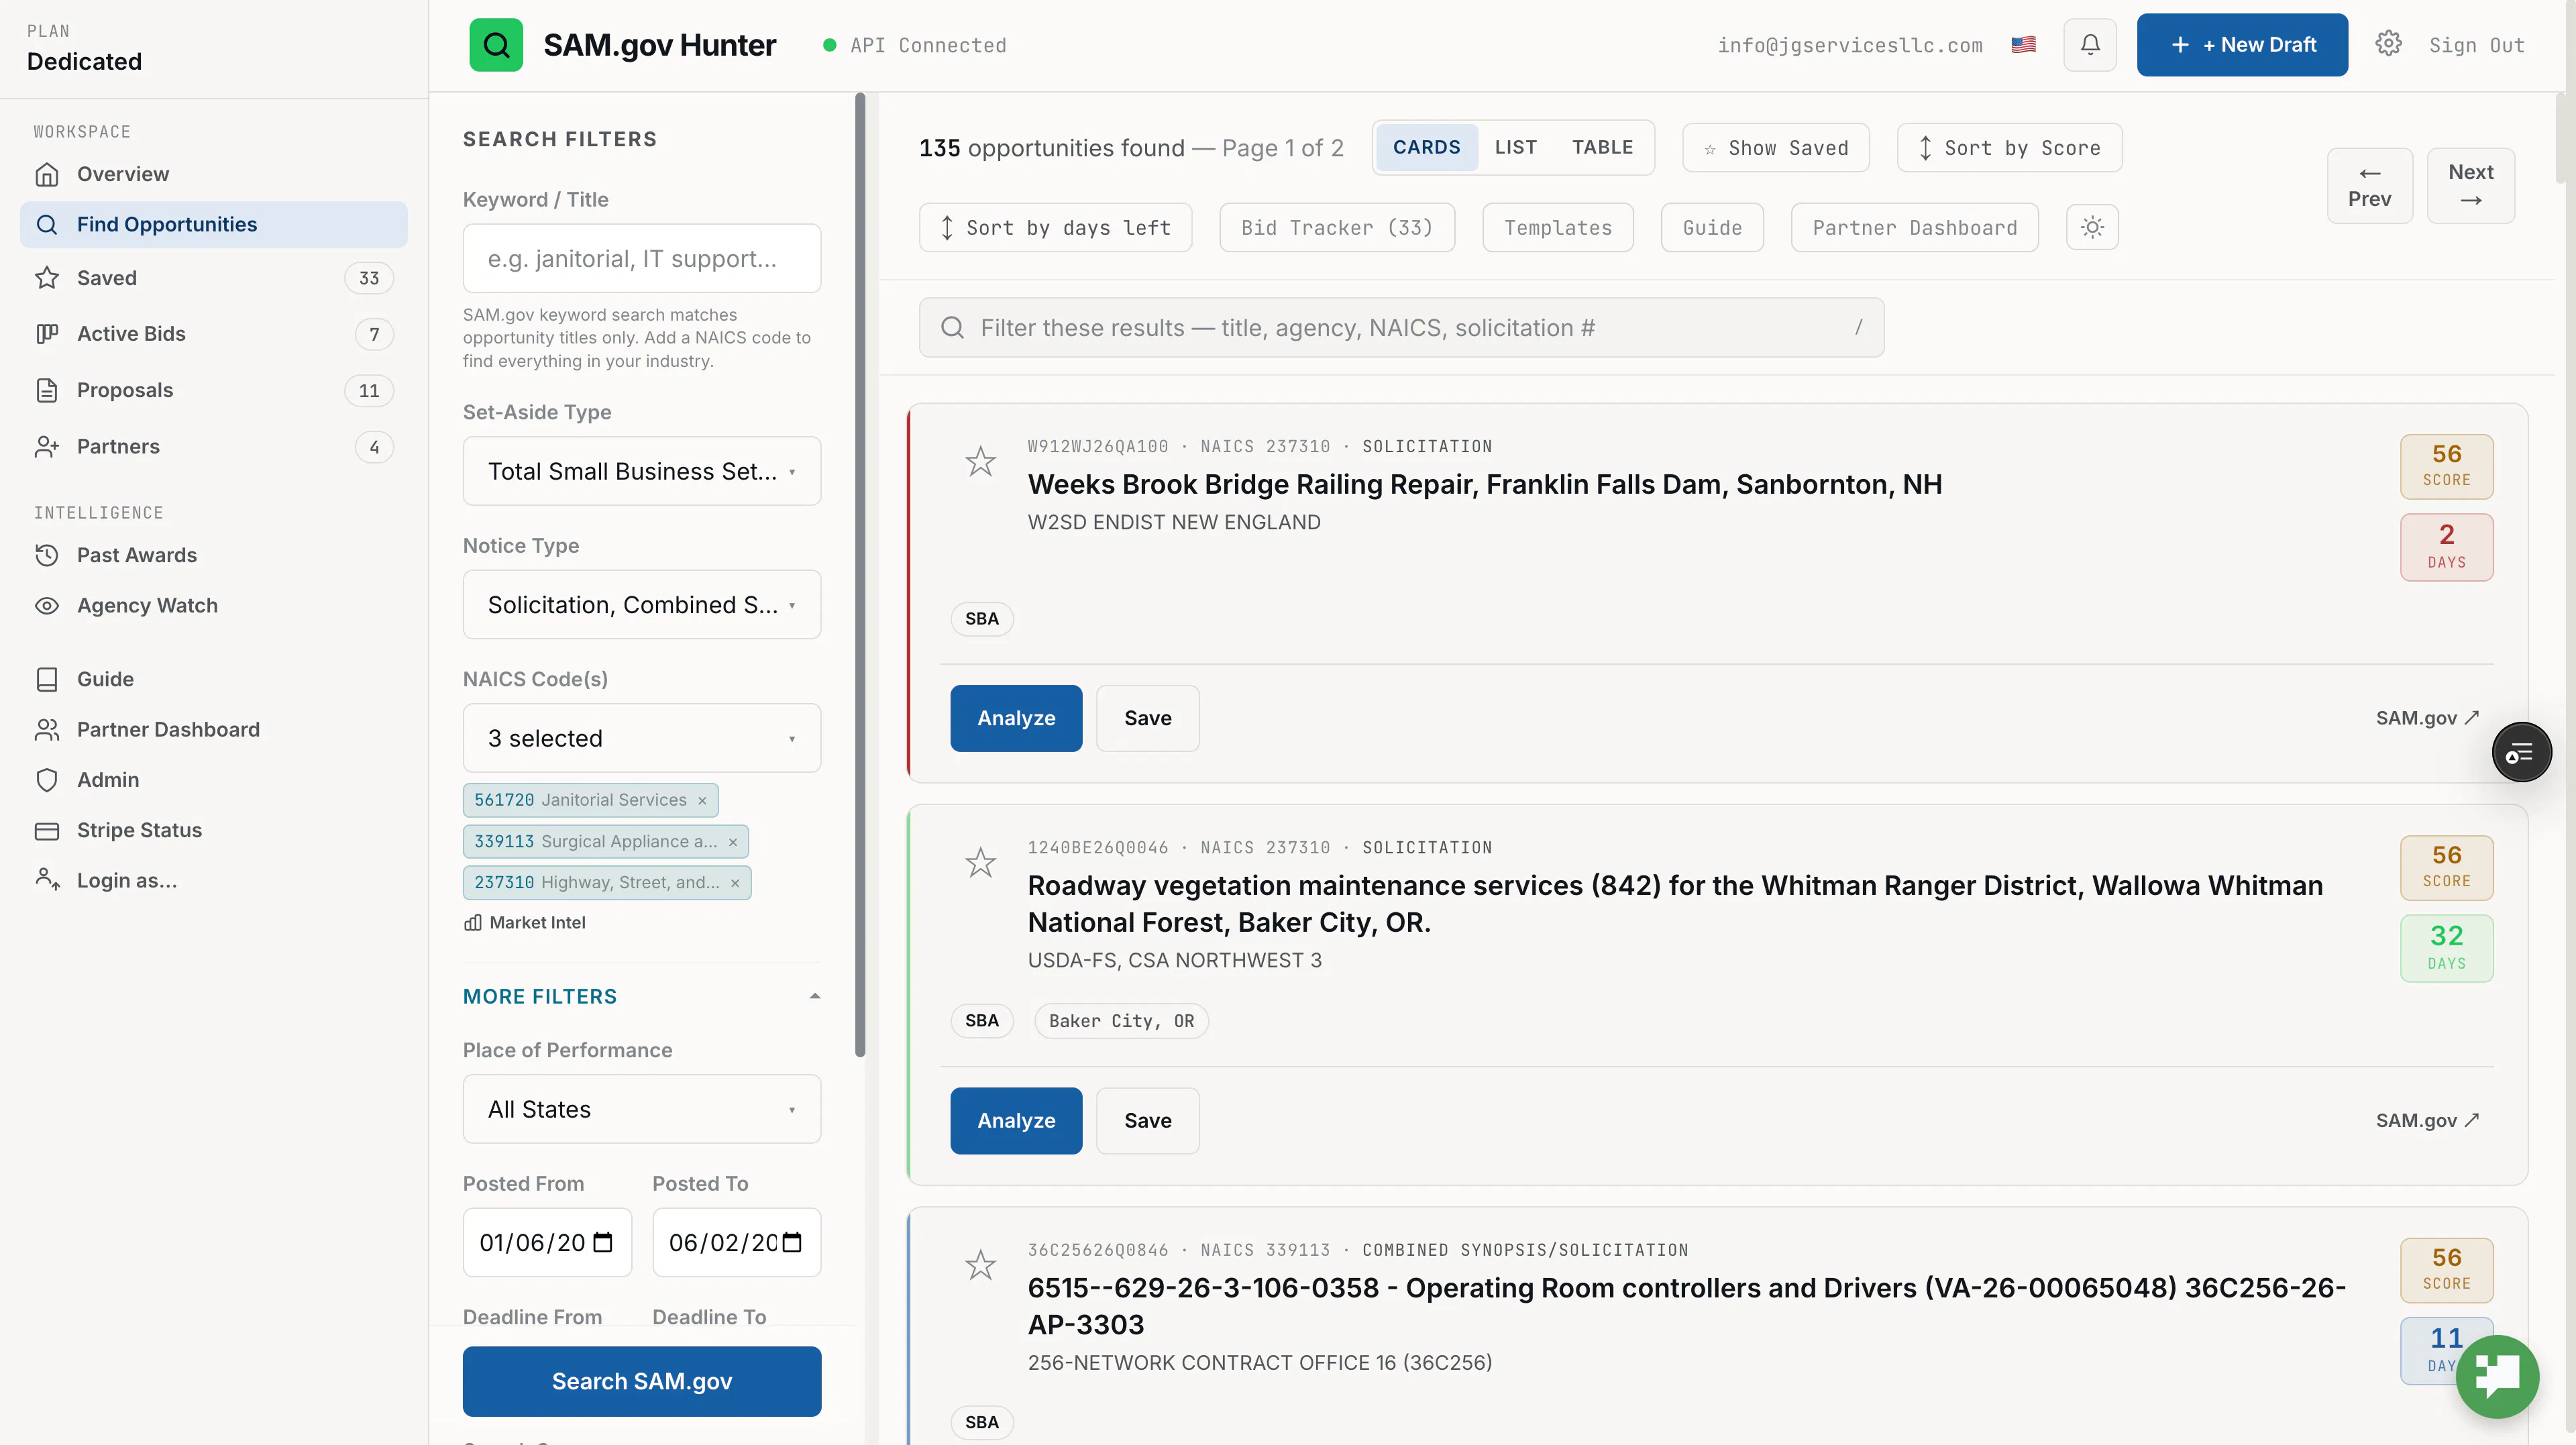Open the sidebar Guide entry
Viewport: 2576px width, 1445px height.
pos(214,679)
